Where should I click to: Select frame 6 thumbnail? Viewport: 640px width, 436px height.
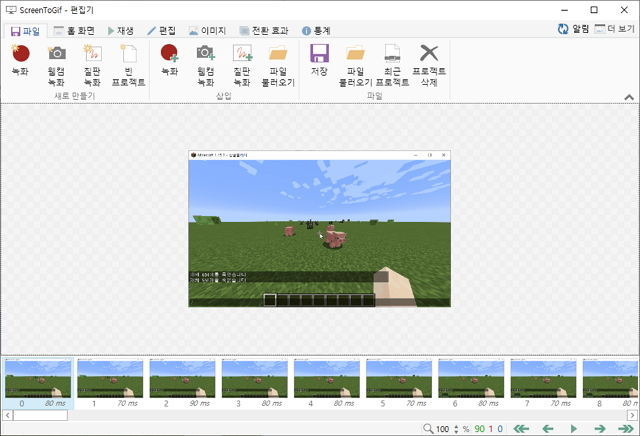pos(471,383)
